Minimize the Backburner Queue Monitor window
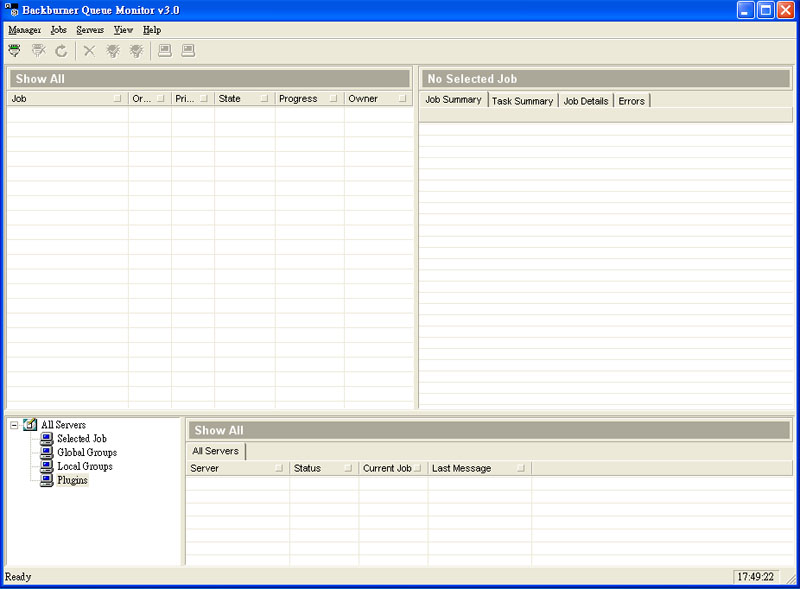Screen dimensions: 800x589 coord(745,10)
